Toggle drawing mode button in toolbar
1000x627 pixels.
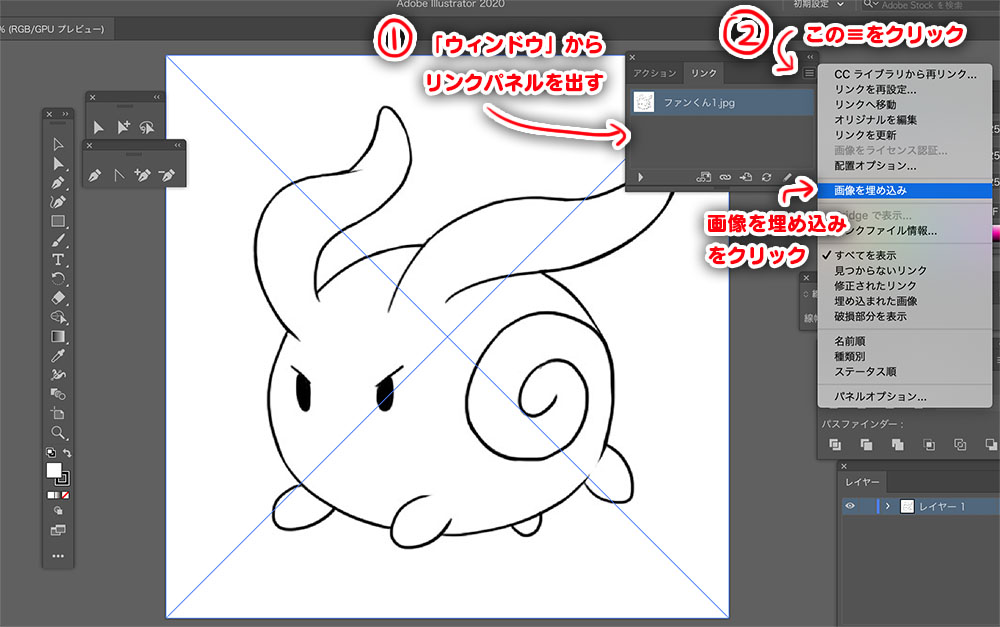[58, 511]
